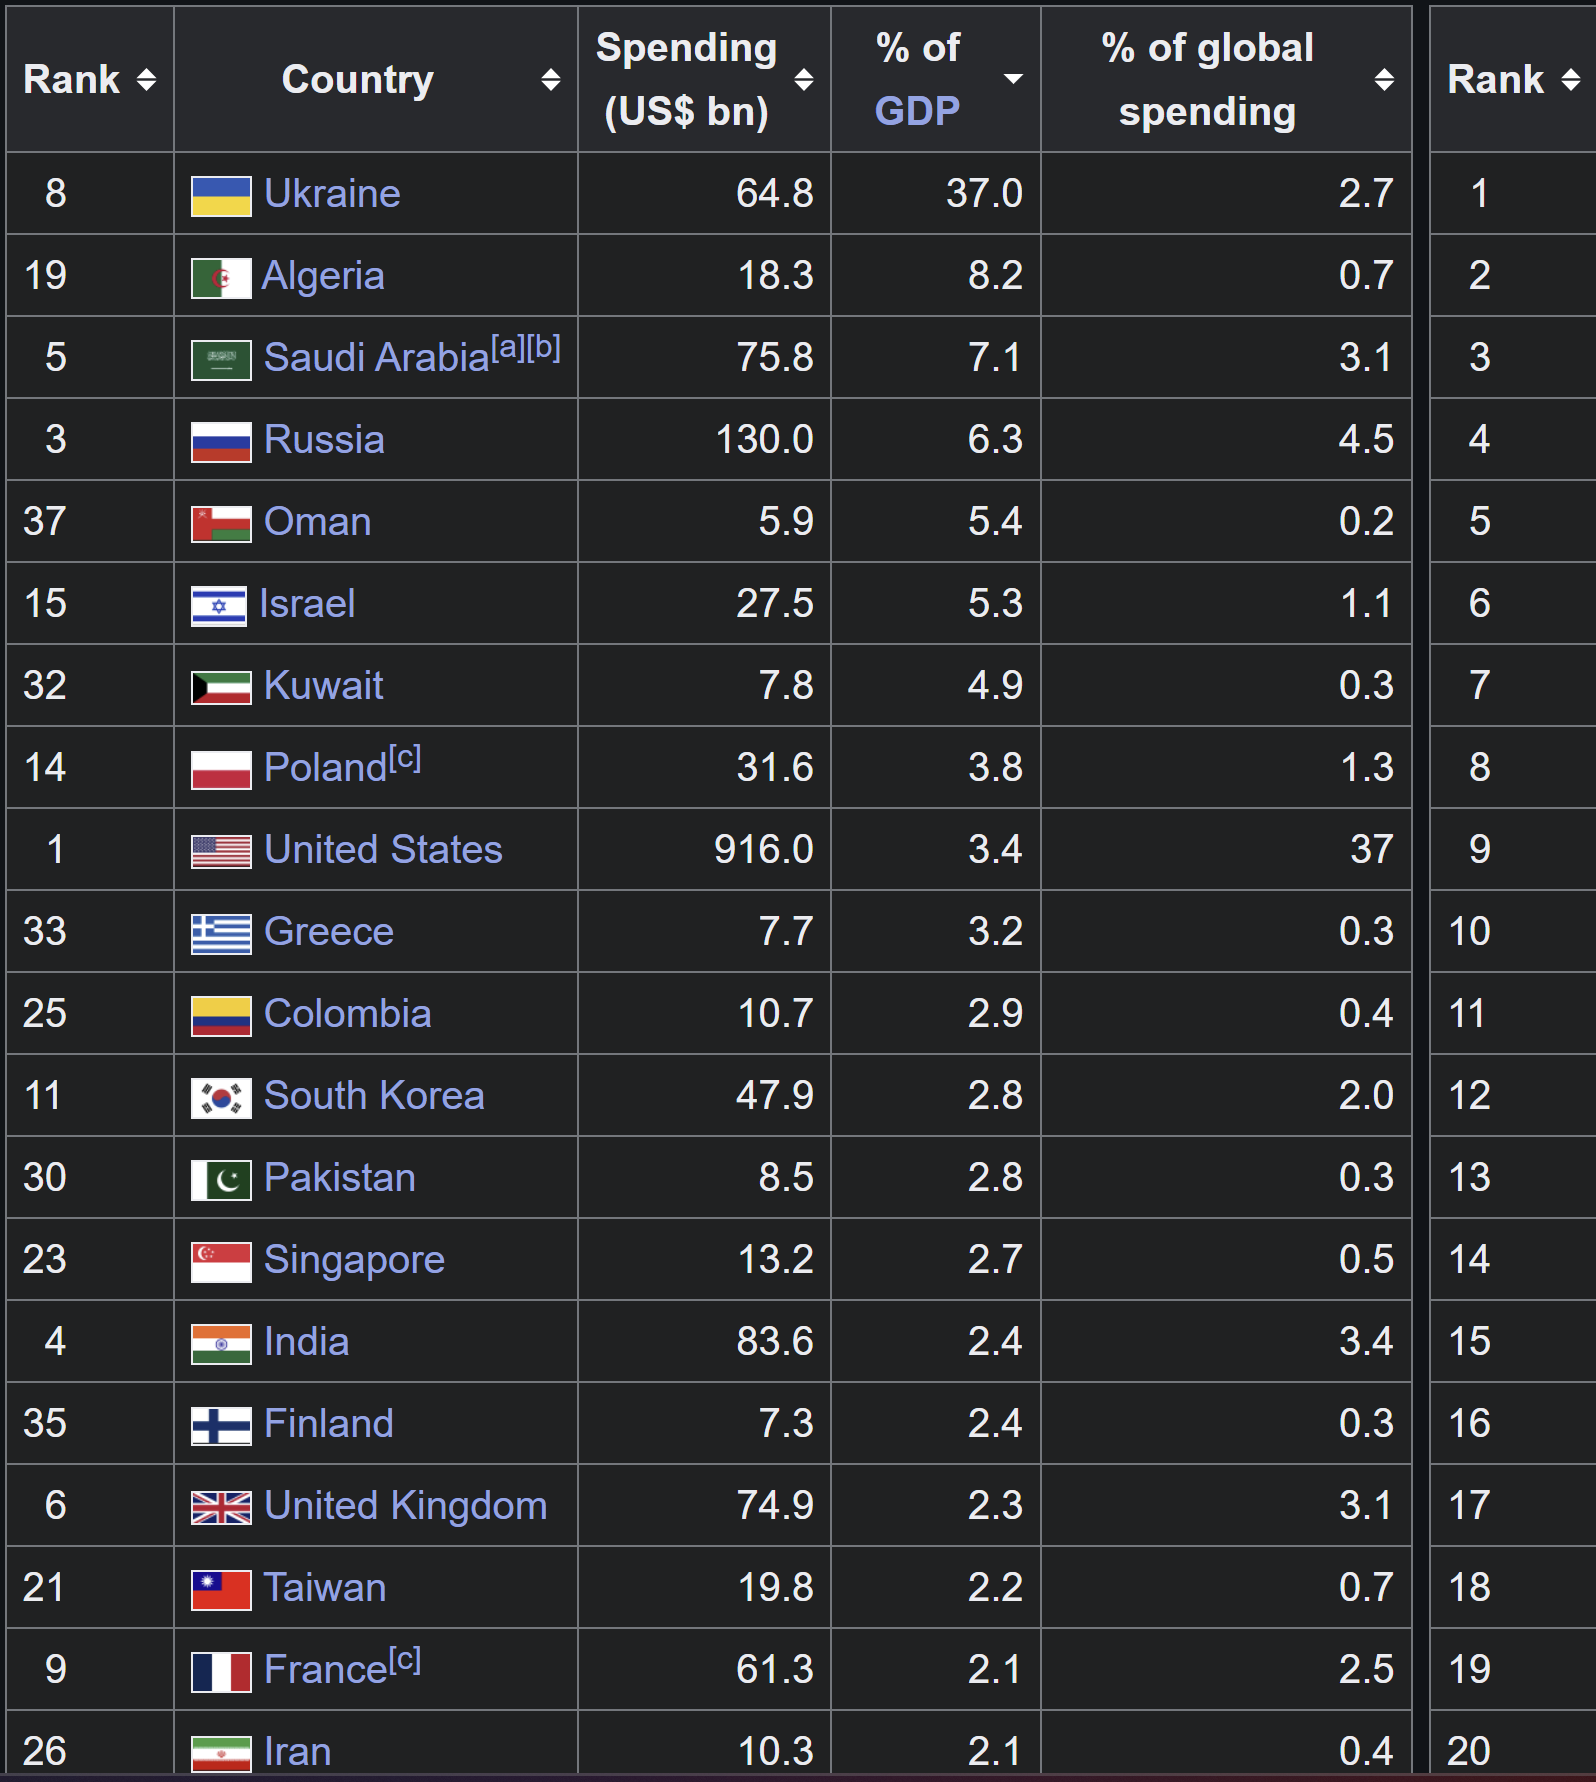Select Saudi Arabia's spending value 75.8
This screenshot has height=1782, width=1596.
(x=775, y=358)
